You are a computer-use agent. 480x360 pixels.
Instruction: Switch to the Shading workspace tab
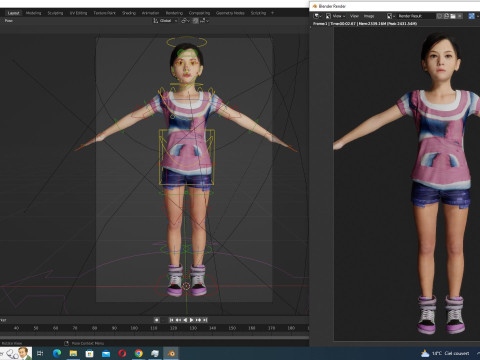[x=129, y=13]
